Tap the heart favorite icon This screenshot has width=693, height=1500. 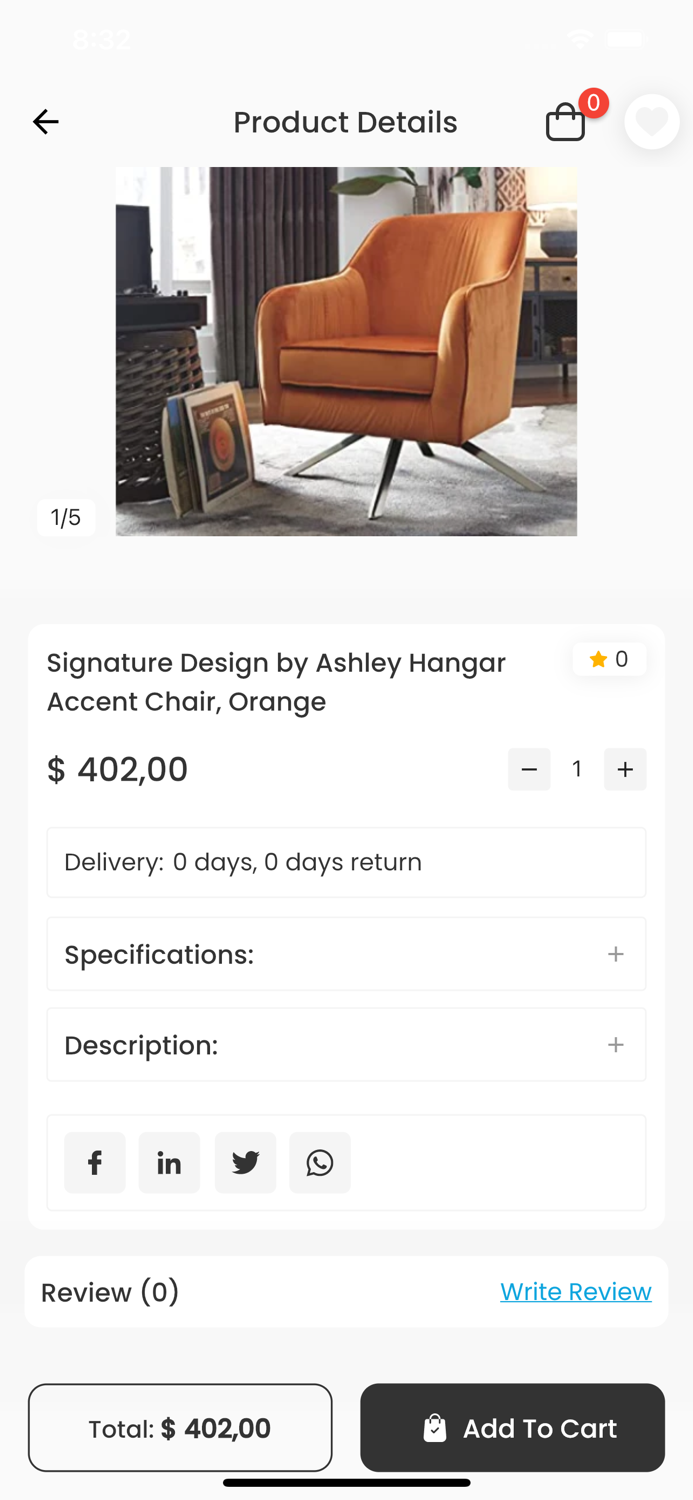[651, 121]
